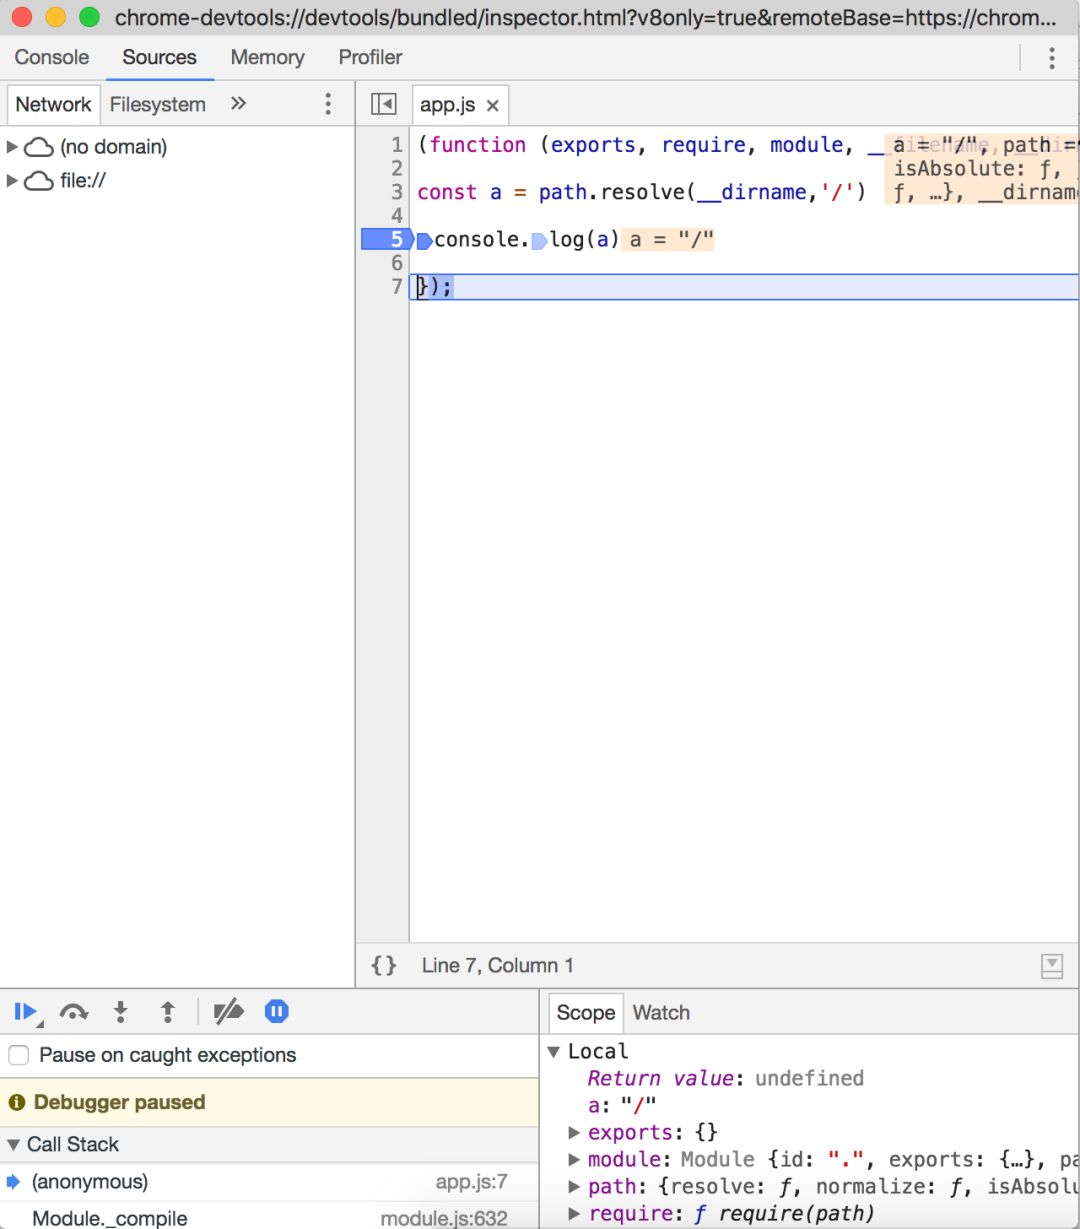This screenshot has height=1229, width=1080.
Task: Click line number 7 in gutter
Action: [x=397, y=287]
